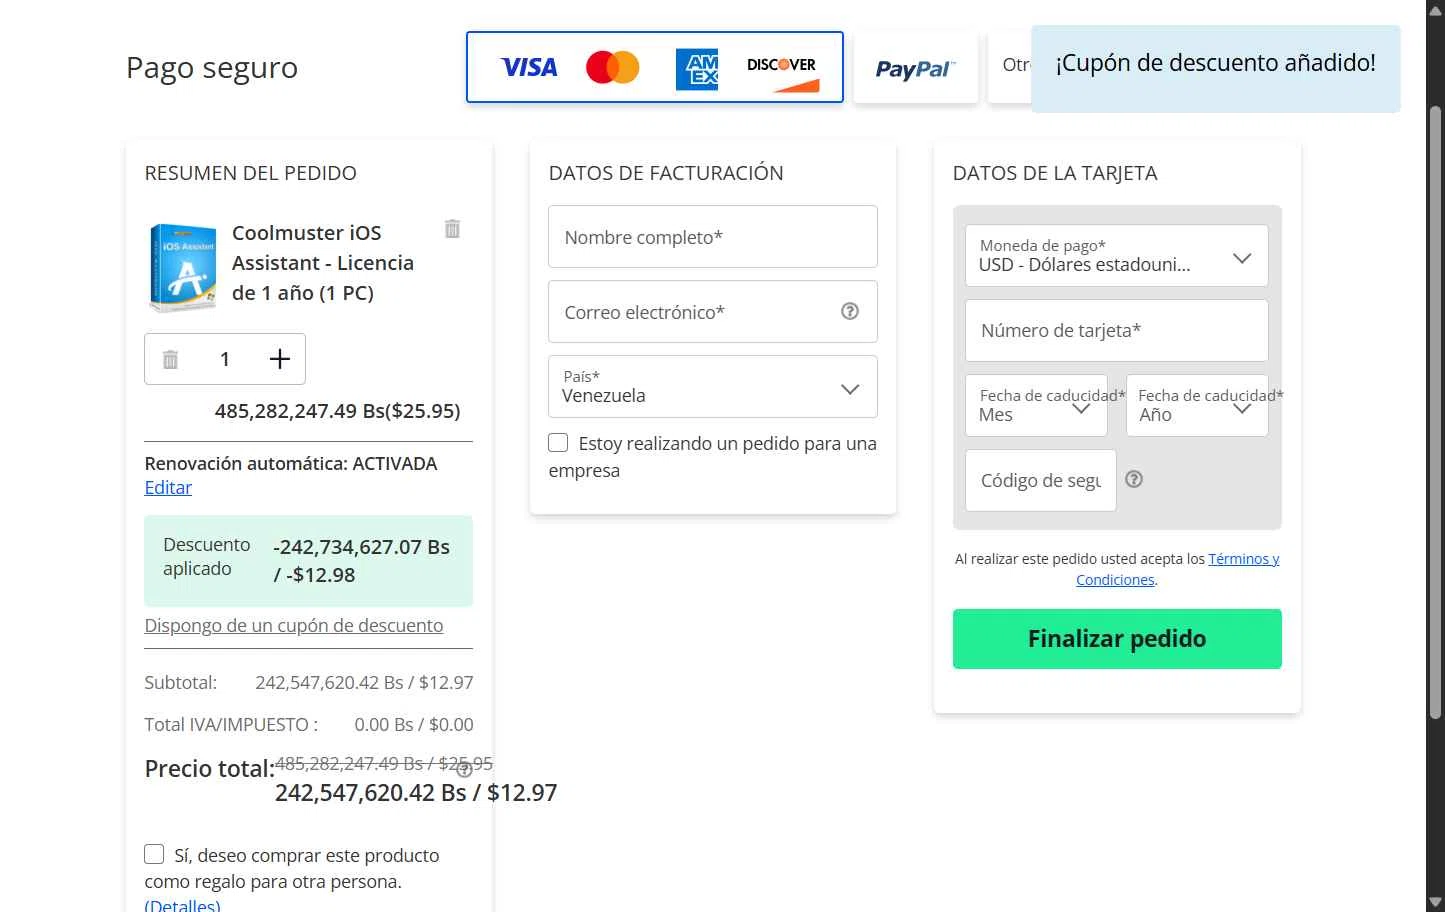Check the business order checkbox

[559, 443]
